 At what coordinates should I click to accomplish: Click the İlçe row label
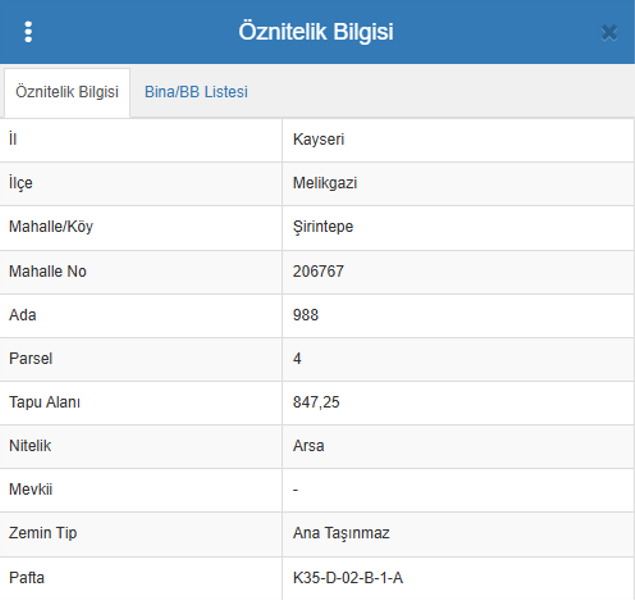coord(21,184)
